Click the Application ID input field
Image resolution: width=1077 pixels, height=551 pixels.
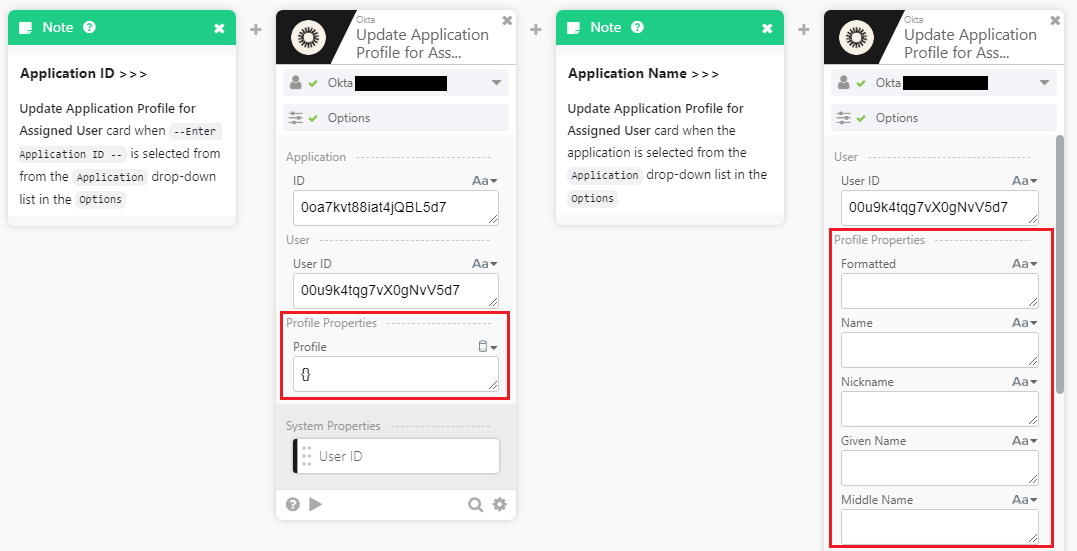tap(395, 208)
